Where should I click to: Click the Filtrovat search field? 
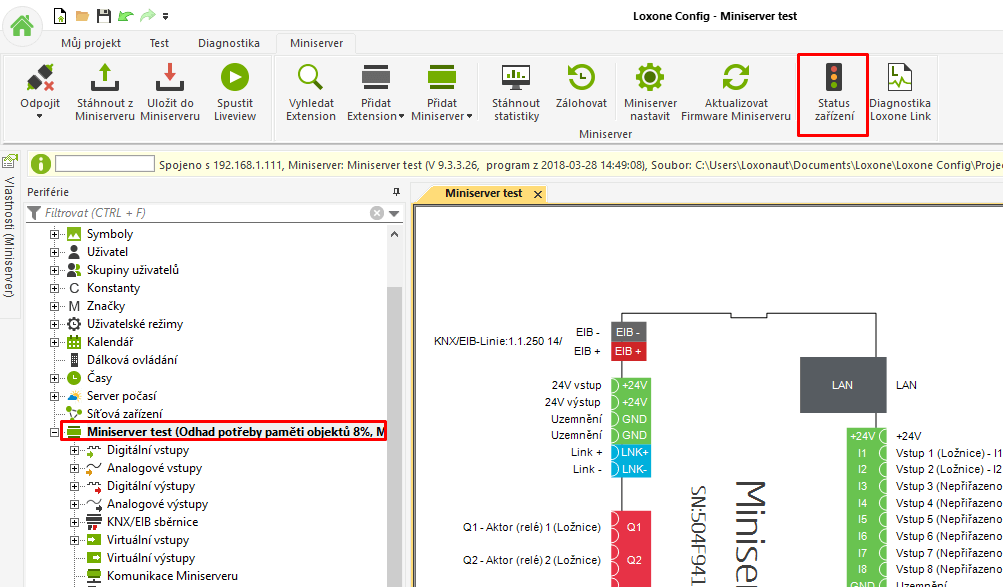200,213
